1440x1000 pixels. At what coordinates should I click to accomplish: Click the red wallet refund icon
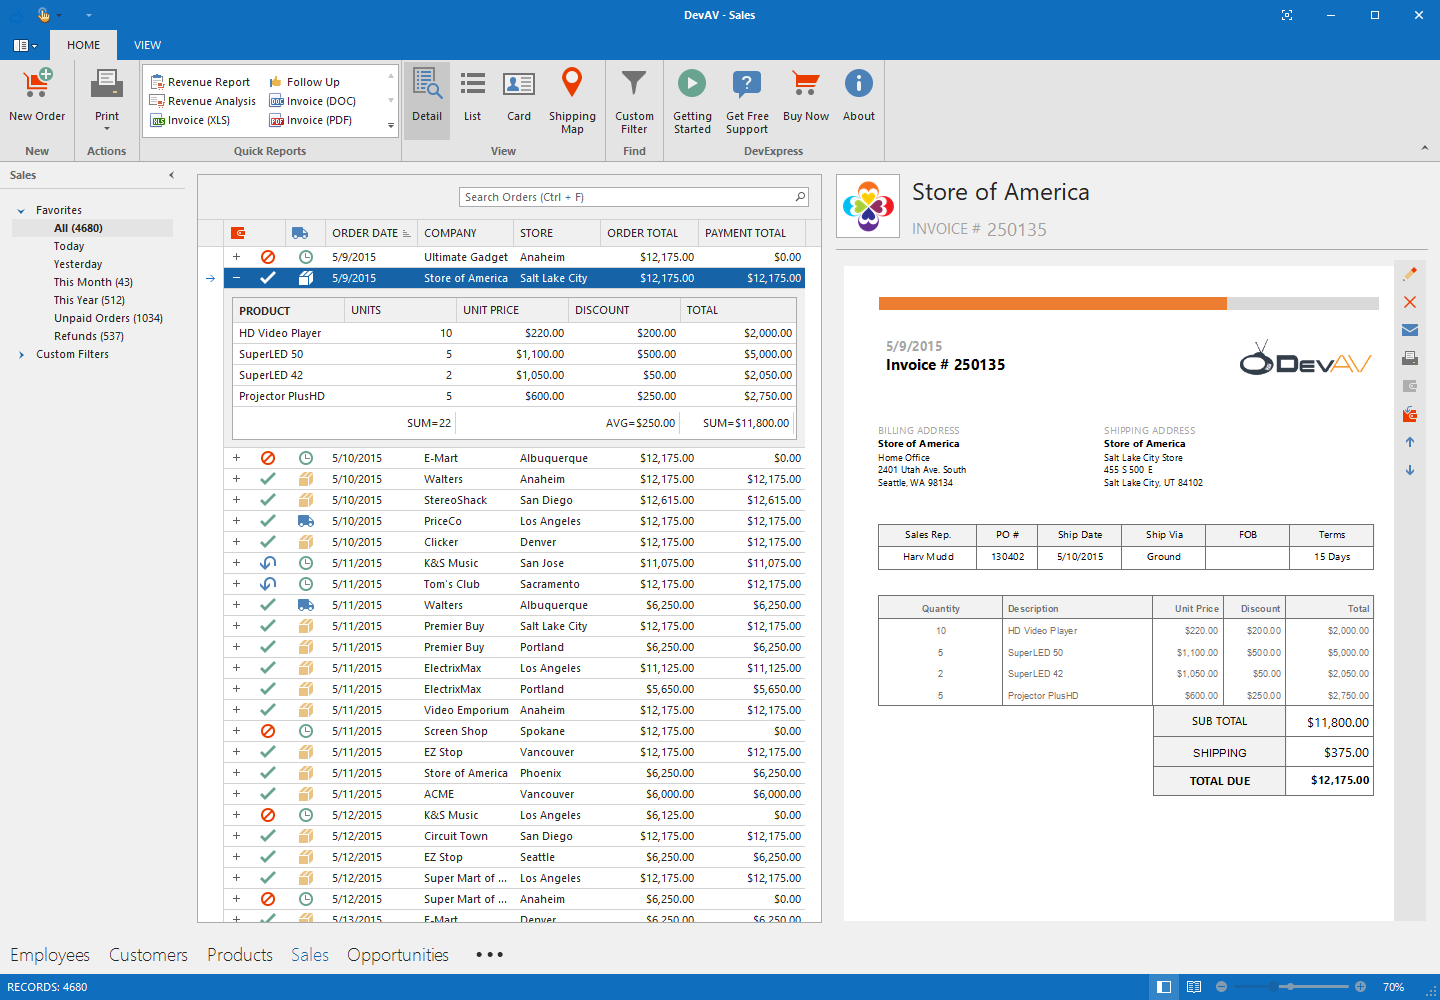[x=1410, y=414]
